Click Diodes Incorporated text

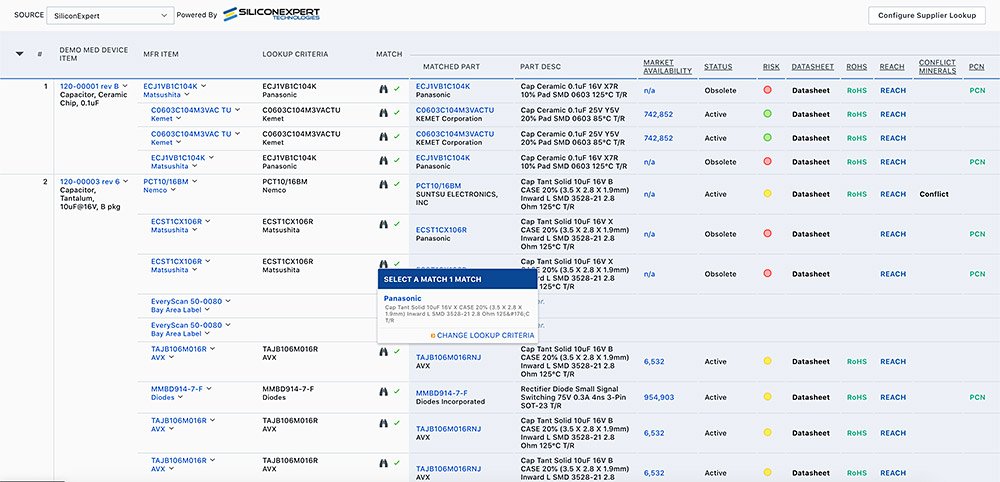click(x=450, y=402)
